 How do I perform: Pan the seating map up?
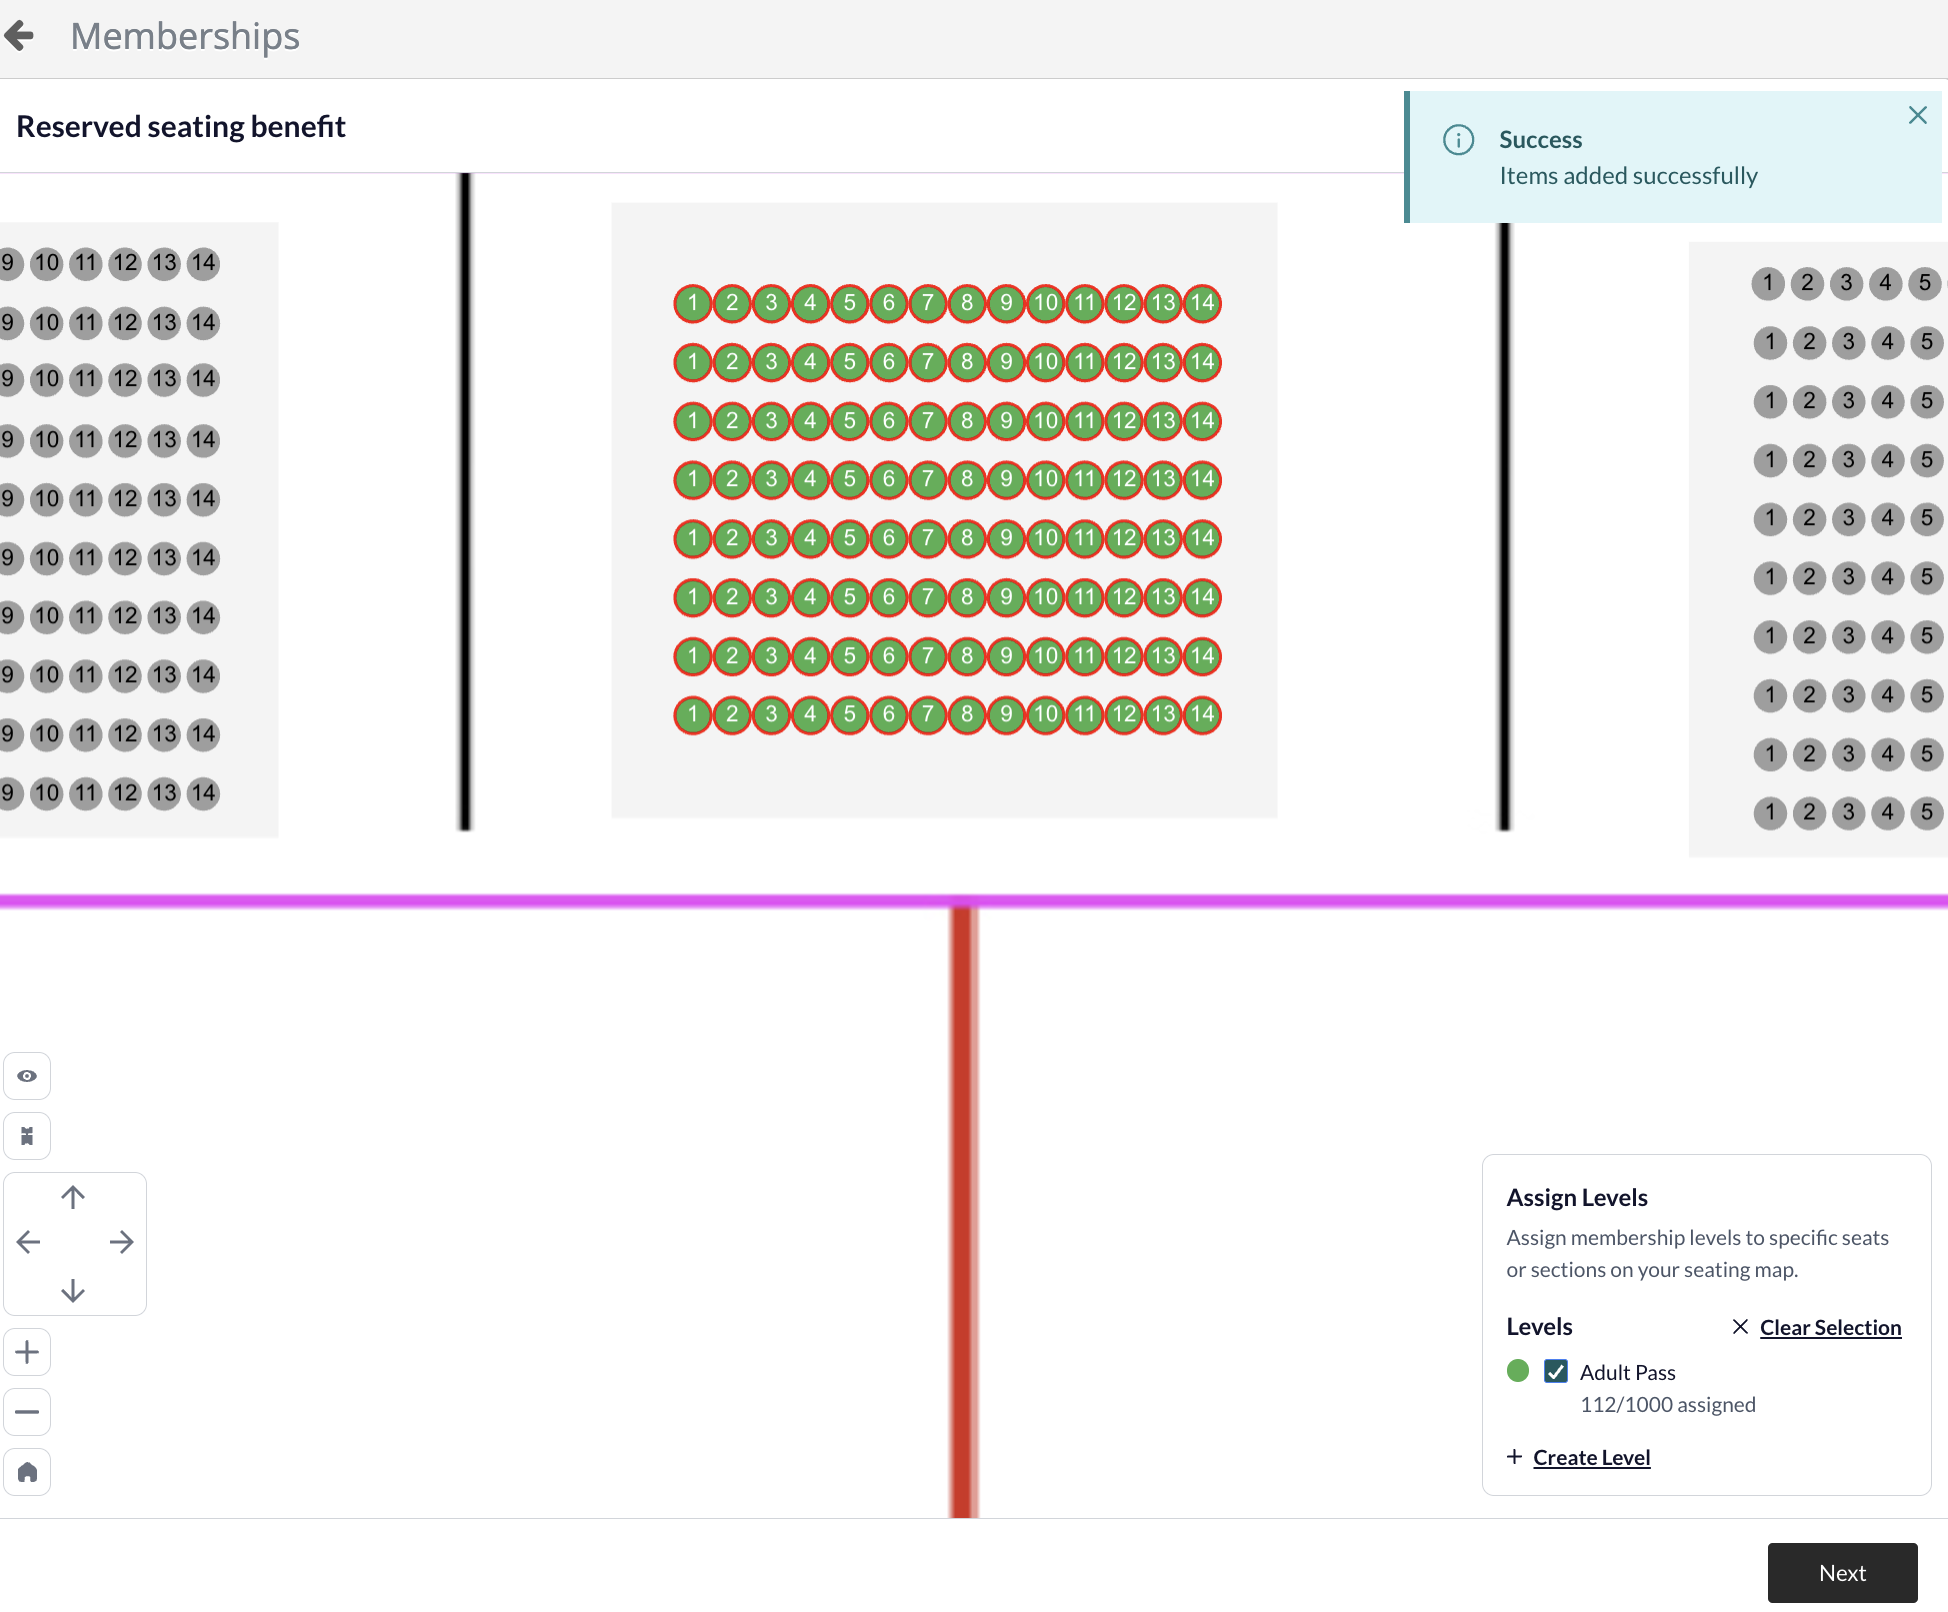[73, 1197]
